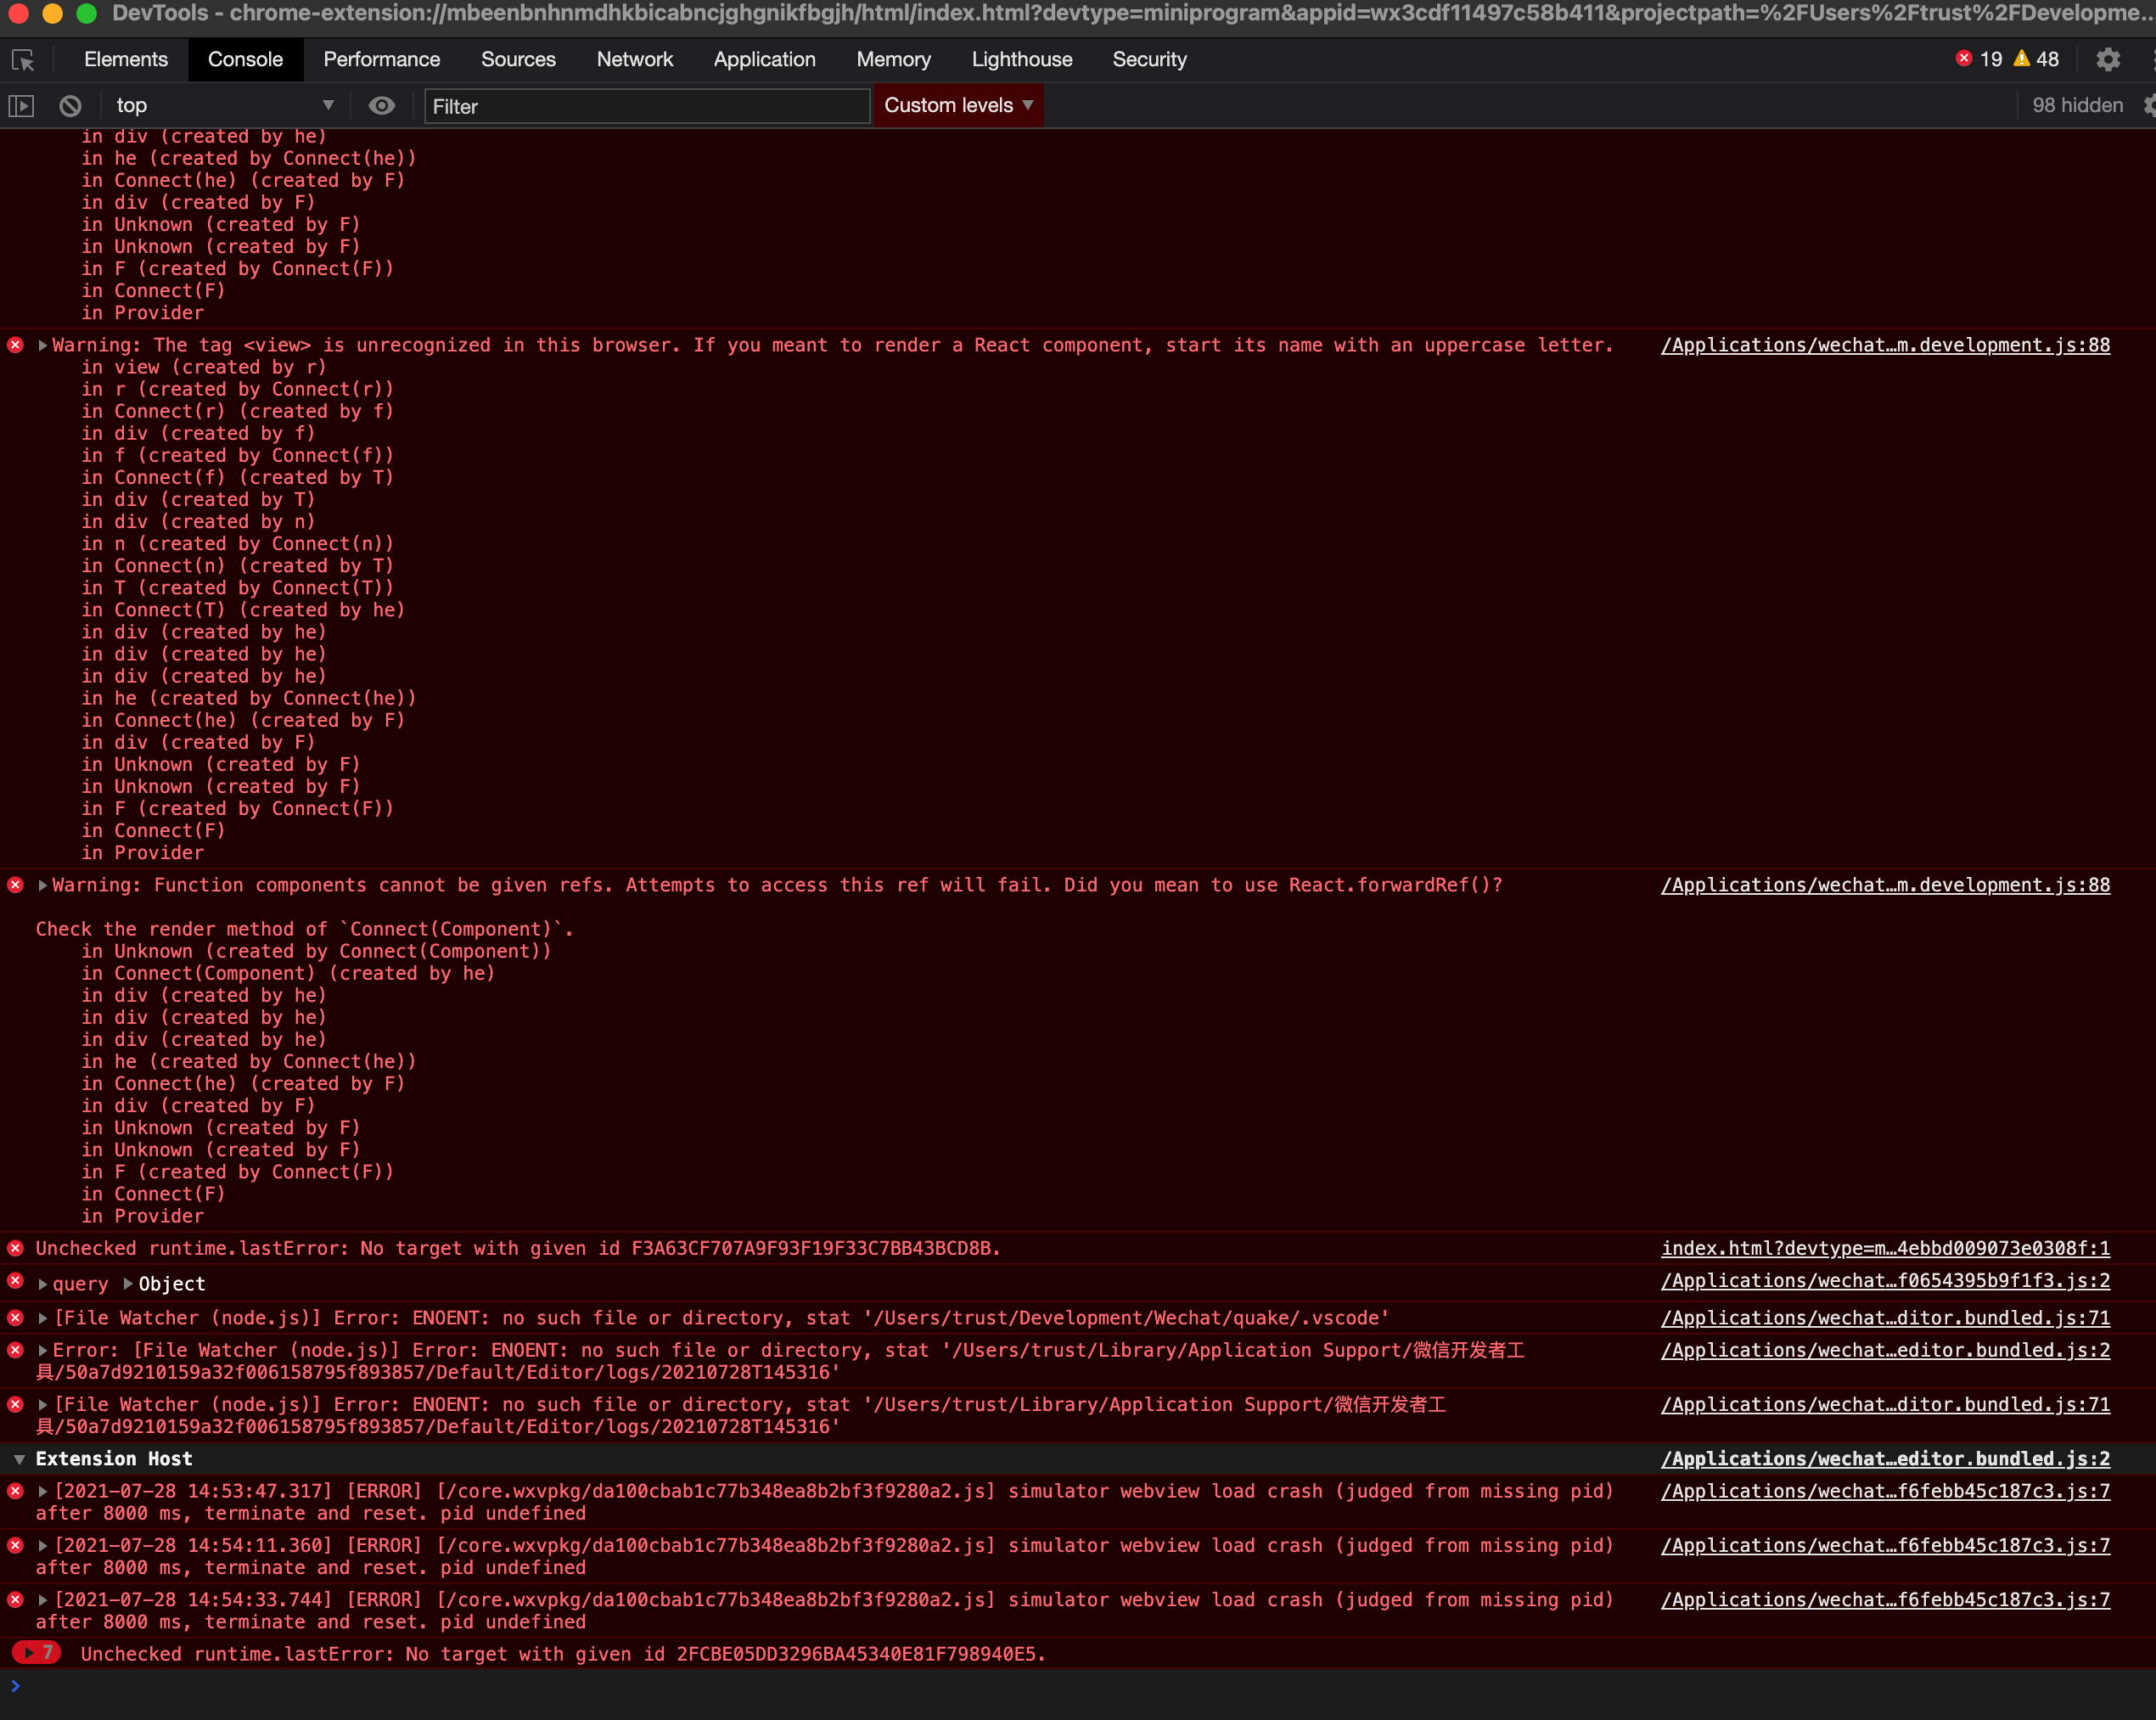Toggle the live expression eye icon
This screenshot has width=2156, height=1720.
(x=381, y=106)
